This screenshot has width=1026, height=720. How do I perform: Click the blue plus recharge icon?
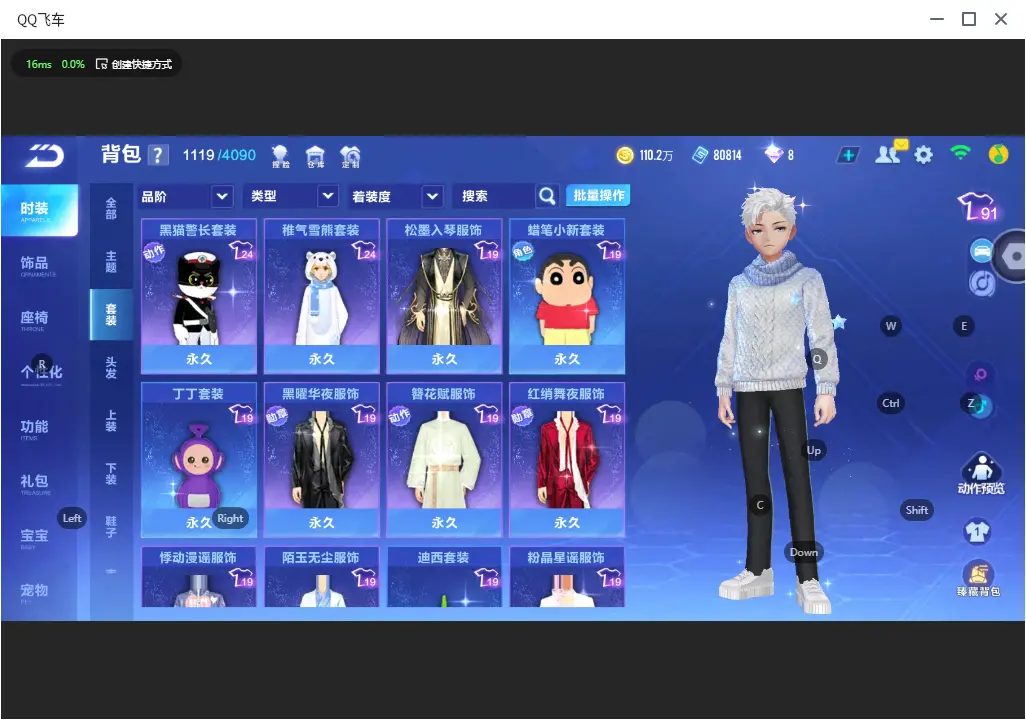(848, 155)
